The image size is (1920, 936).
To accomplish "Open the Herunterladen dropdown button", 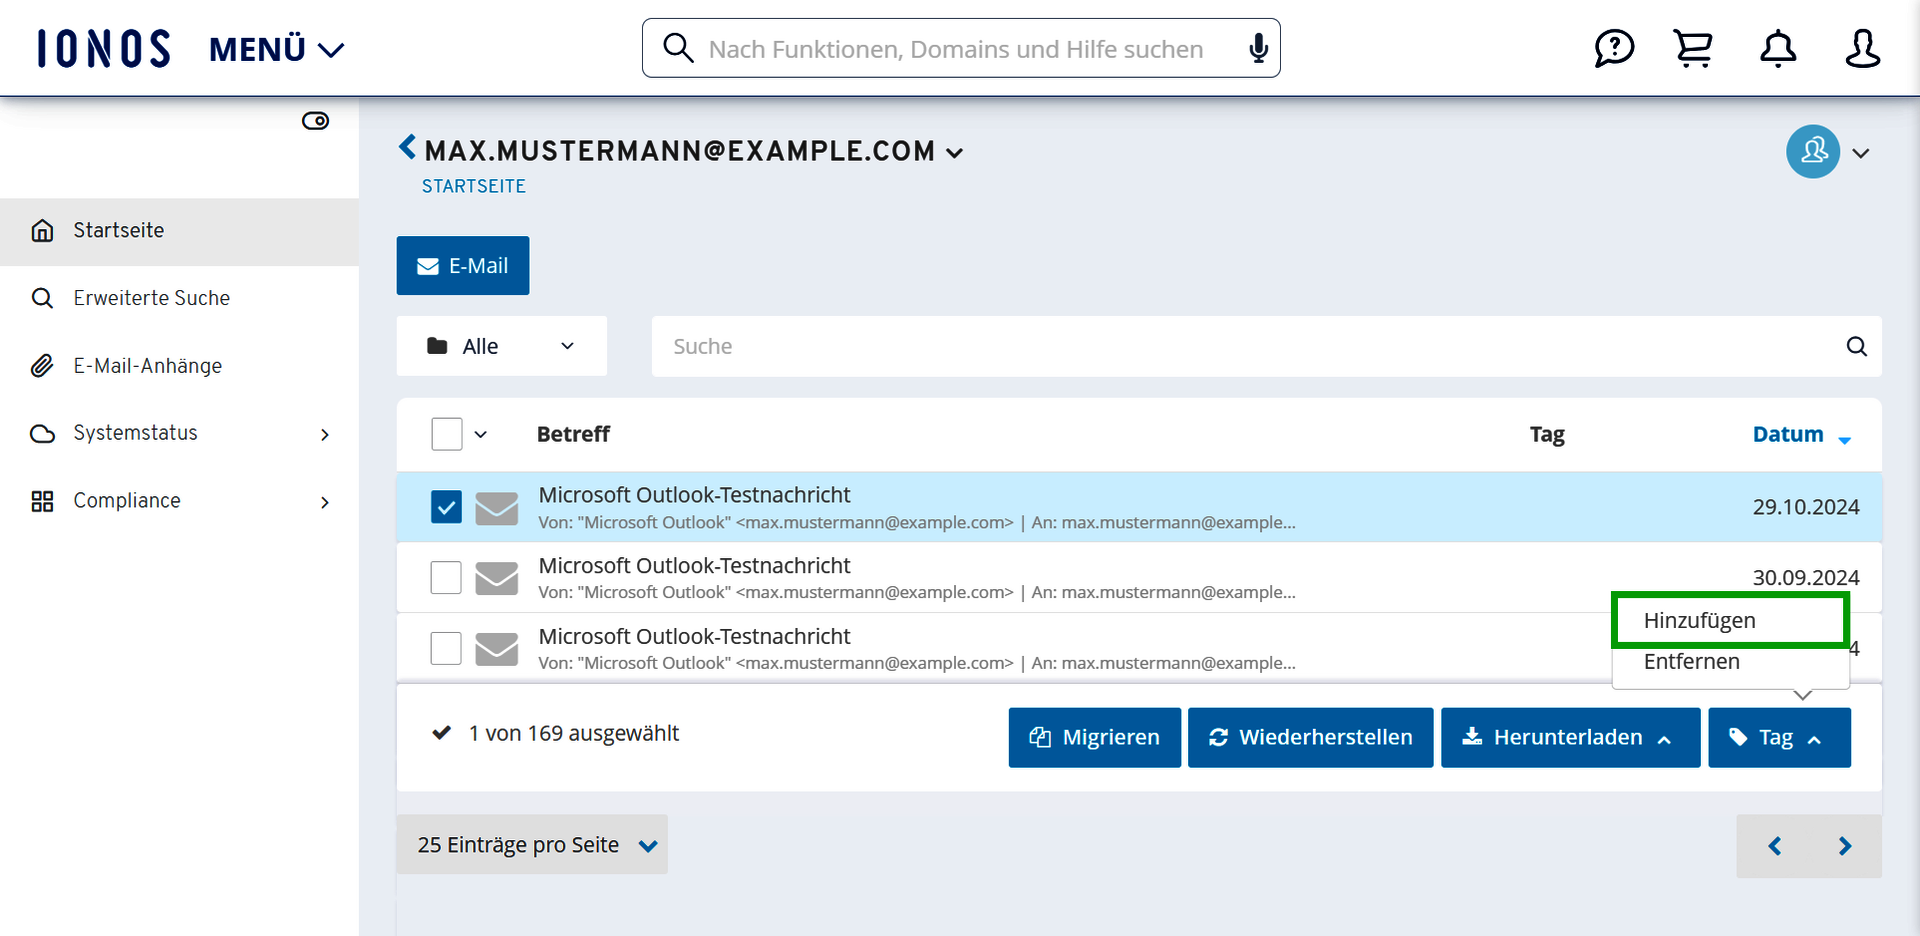I will coord(1571,738).
